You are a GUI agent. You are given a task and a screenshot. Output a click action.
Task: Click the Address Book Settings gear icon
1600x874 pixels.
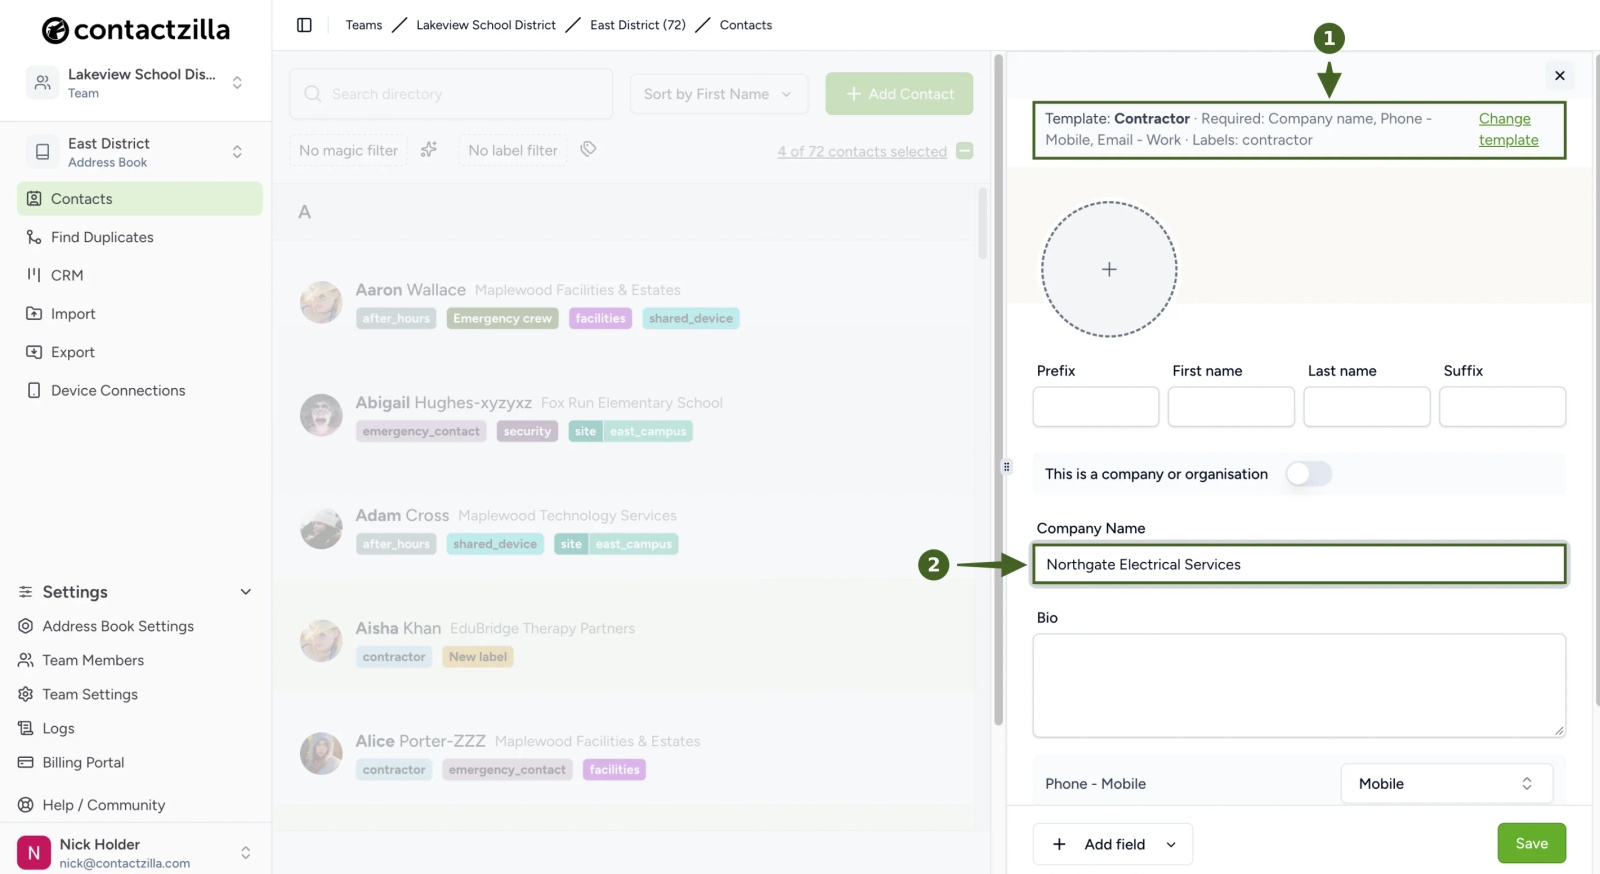[x=26, y=626]
